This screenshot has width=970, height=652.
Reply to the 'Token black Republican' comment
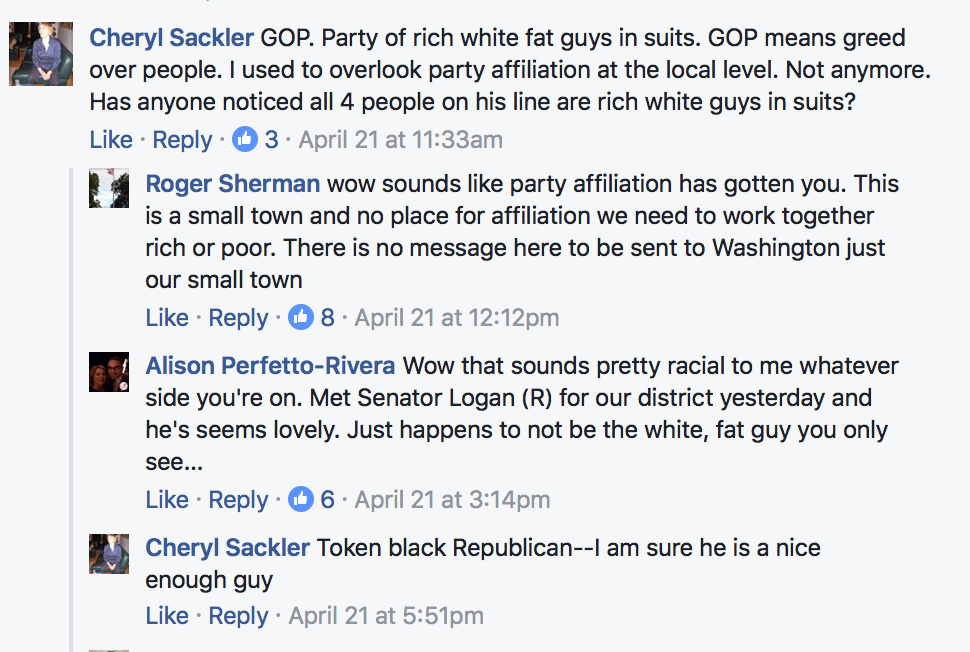[238, 617]
